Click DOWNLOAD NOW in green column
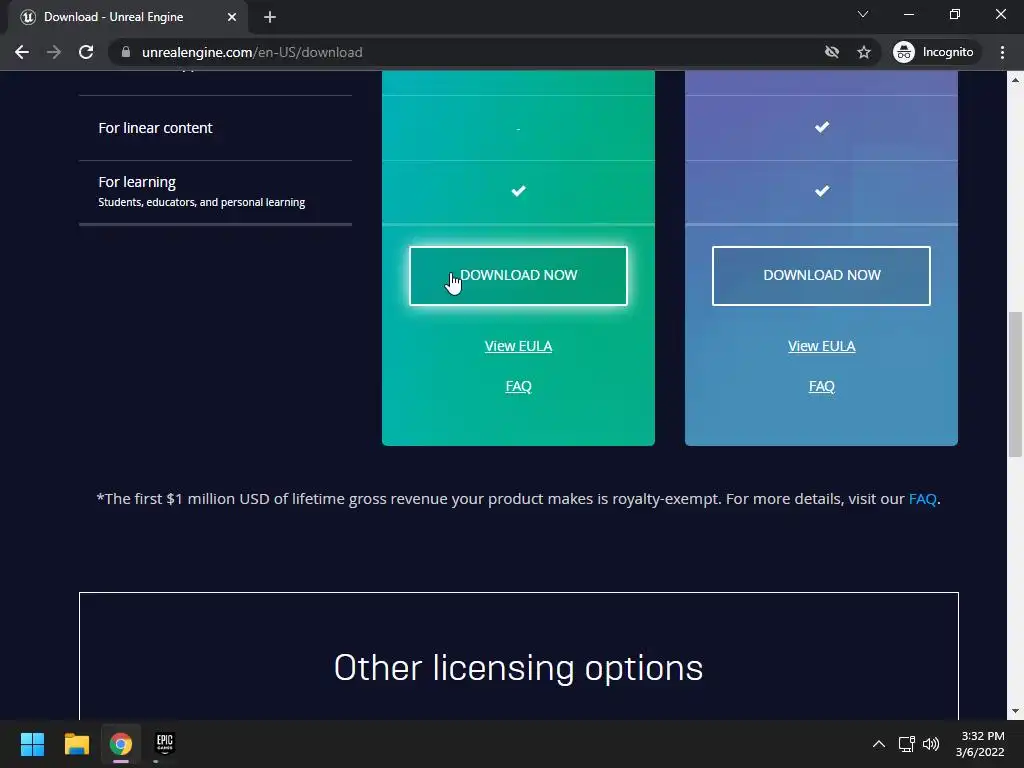The image size is (1024, 768). click(519, 276)
